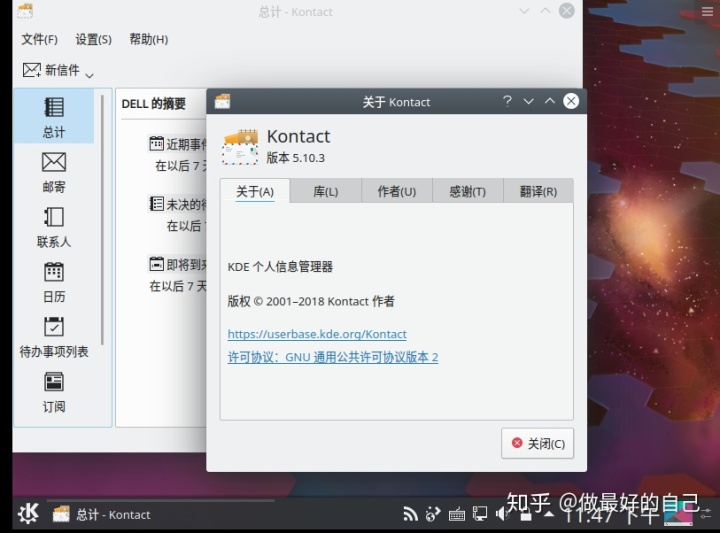Screen dimensions: 720x533
Task: Click the DELL 的摘要 heading
Action: coord(153,104)
